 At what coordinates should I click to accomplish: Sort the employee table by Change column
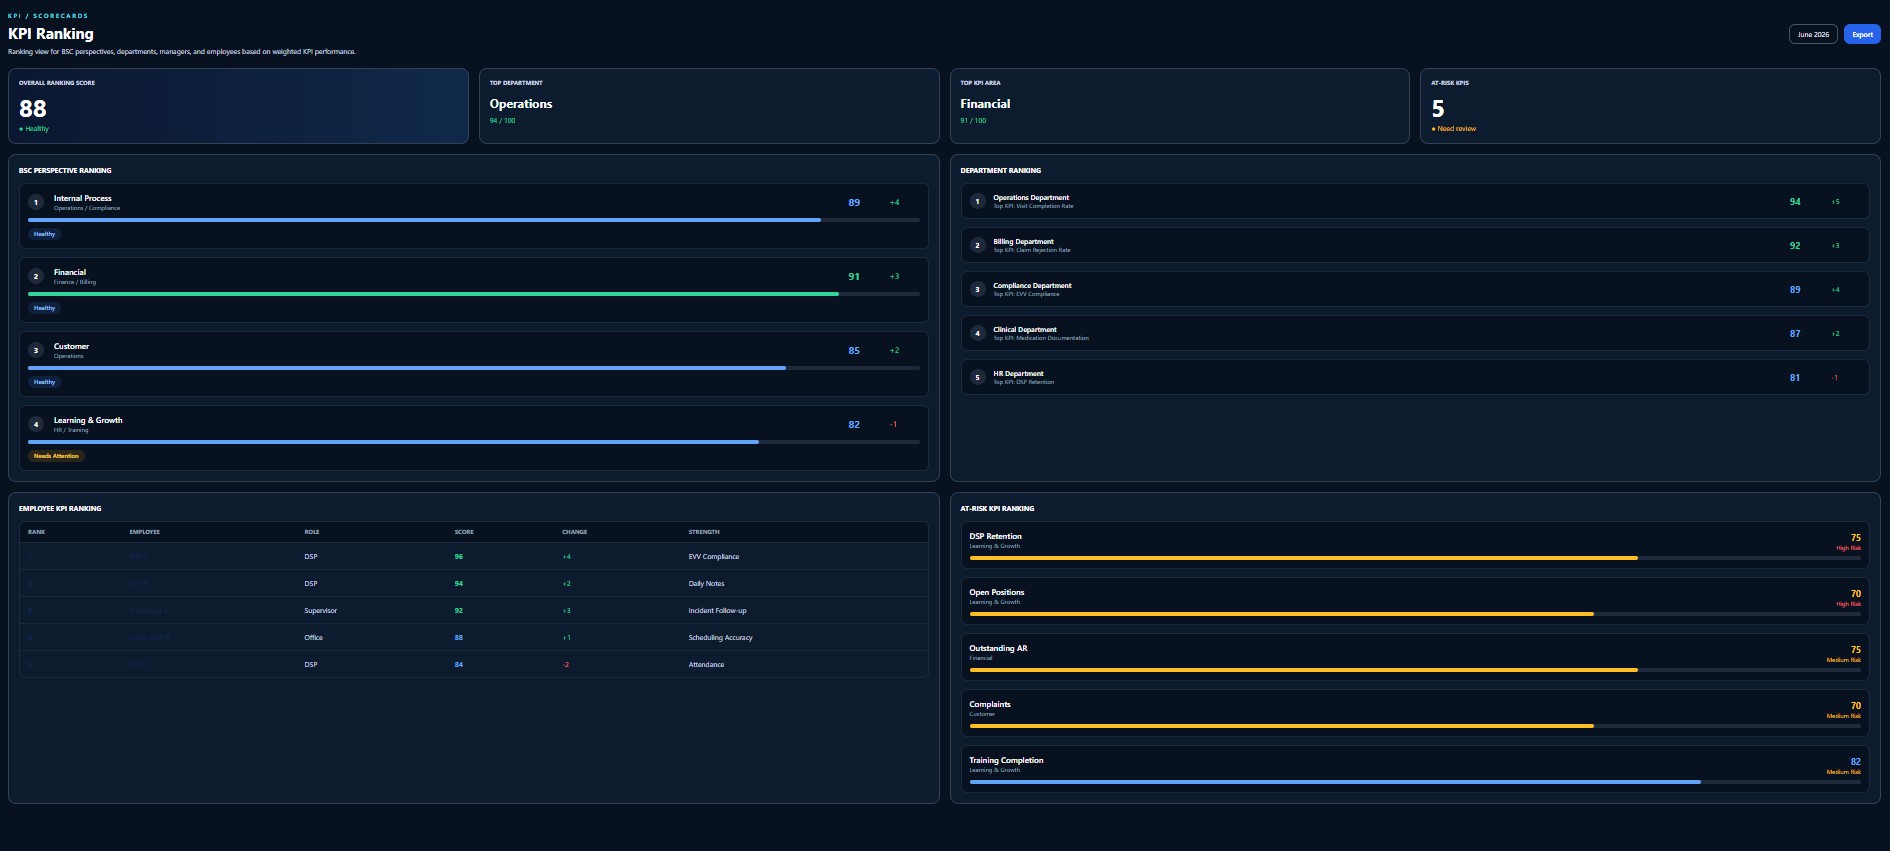click(x=574, y=532)
